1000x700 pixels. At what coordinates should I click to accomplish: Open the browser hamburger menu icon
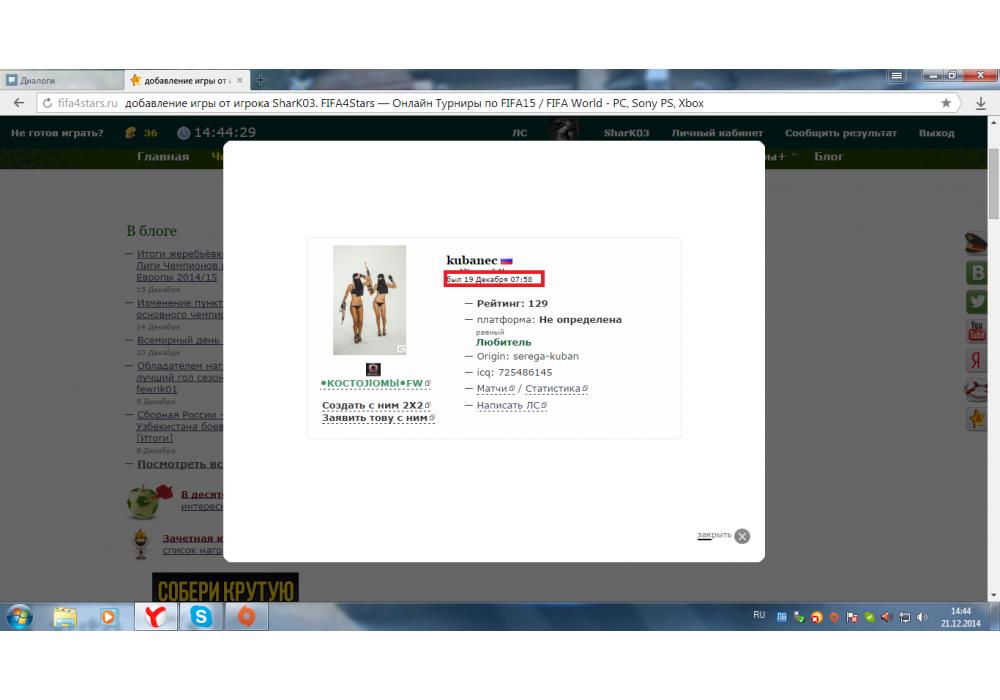pos(896,76)
